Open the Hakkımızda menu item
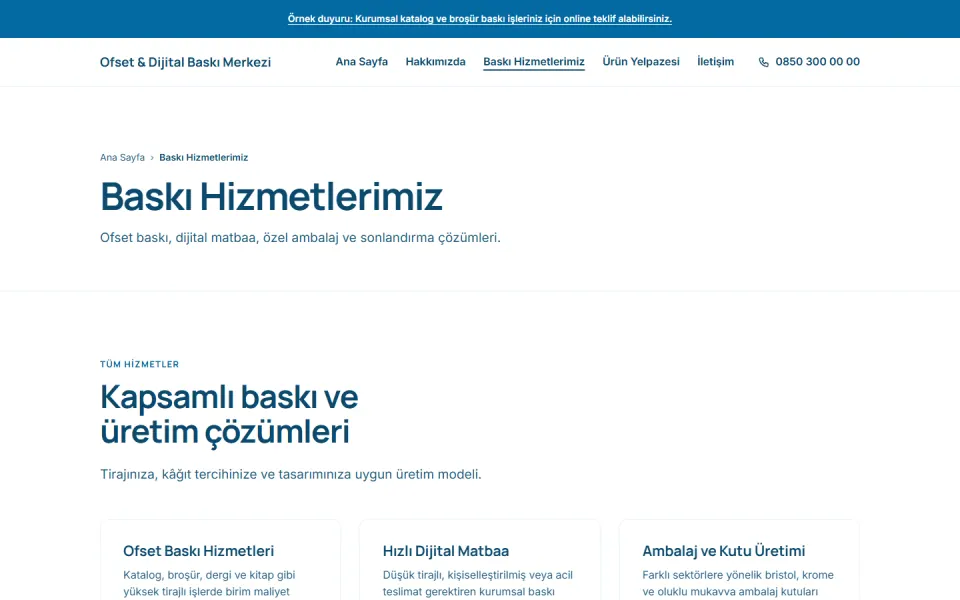Screen dimensions: 960x600 [435, 62]
